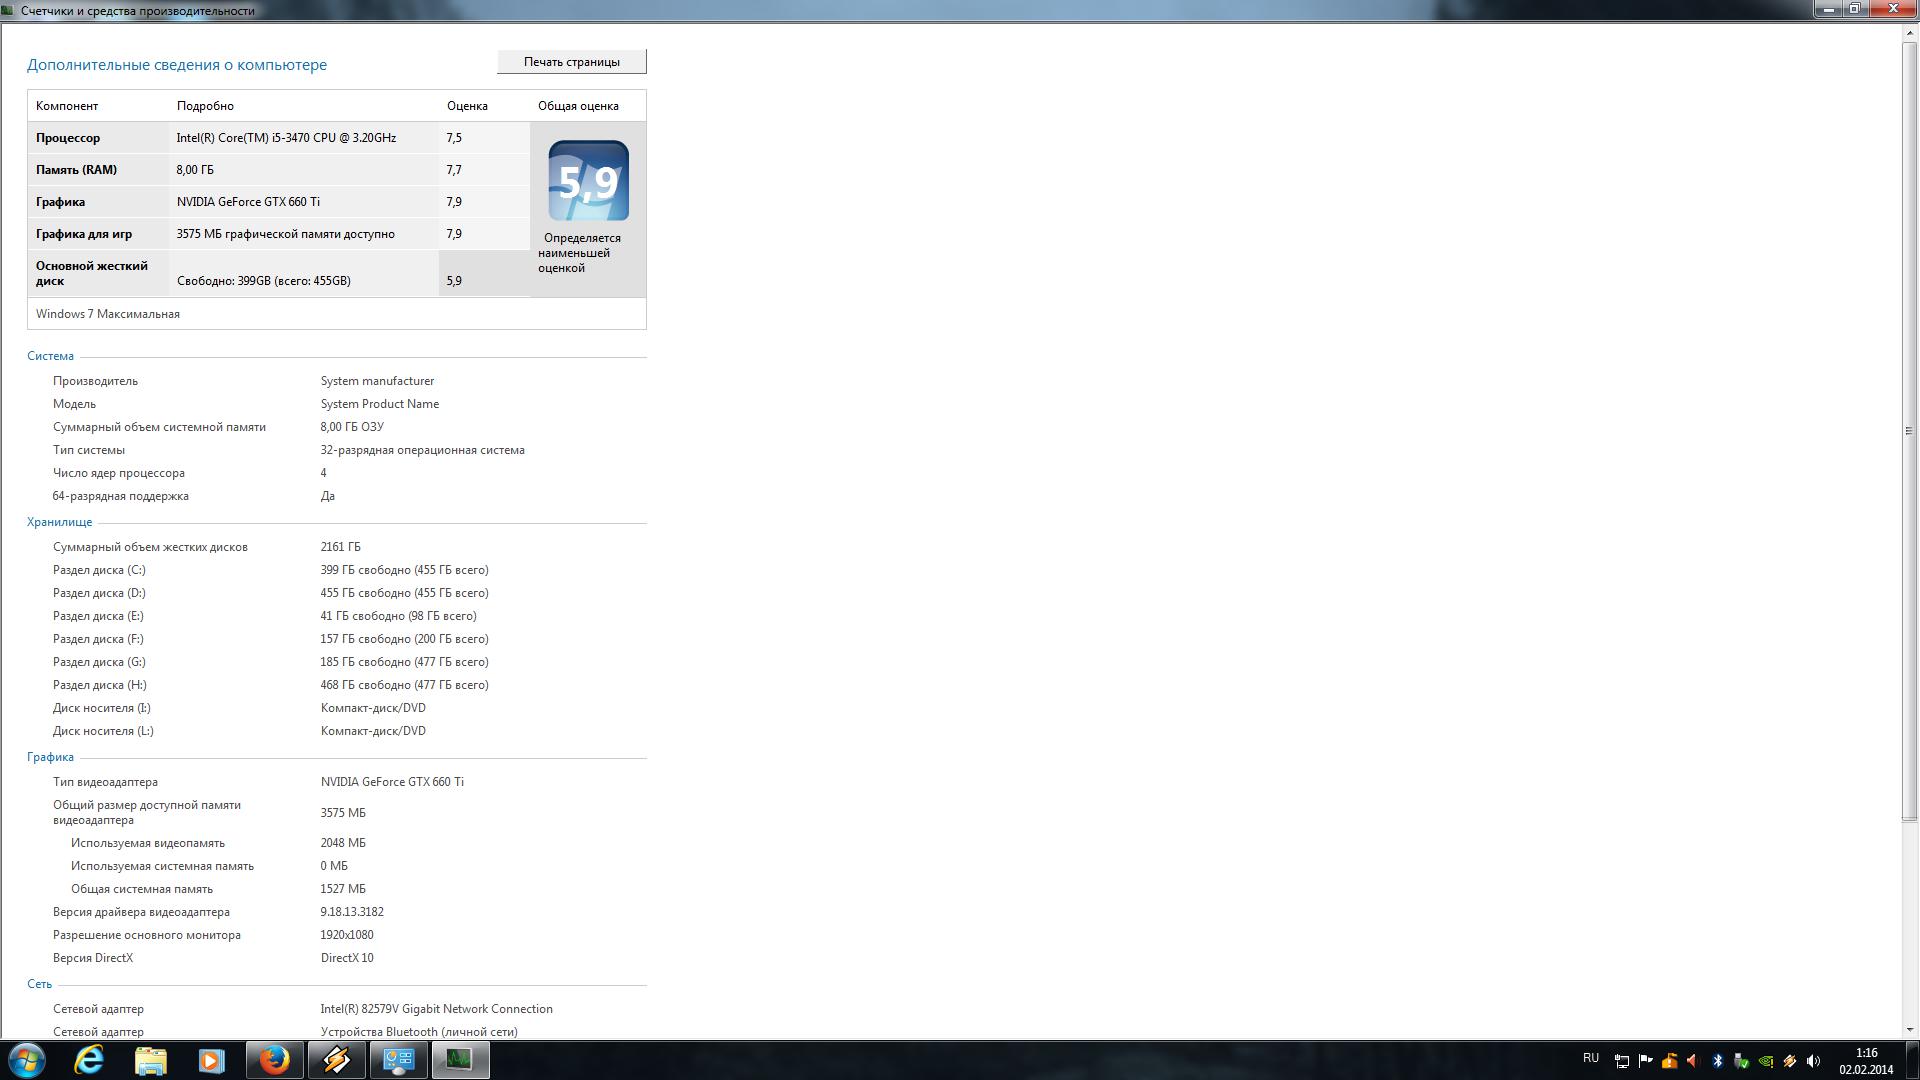This screenshot has width=1920, height=1080.
Task: Click Intel(R) 82579V Gigabit Network Connection
Action: 436,1009
